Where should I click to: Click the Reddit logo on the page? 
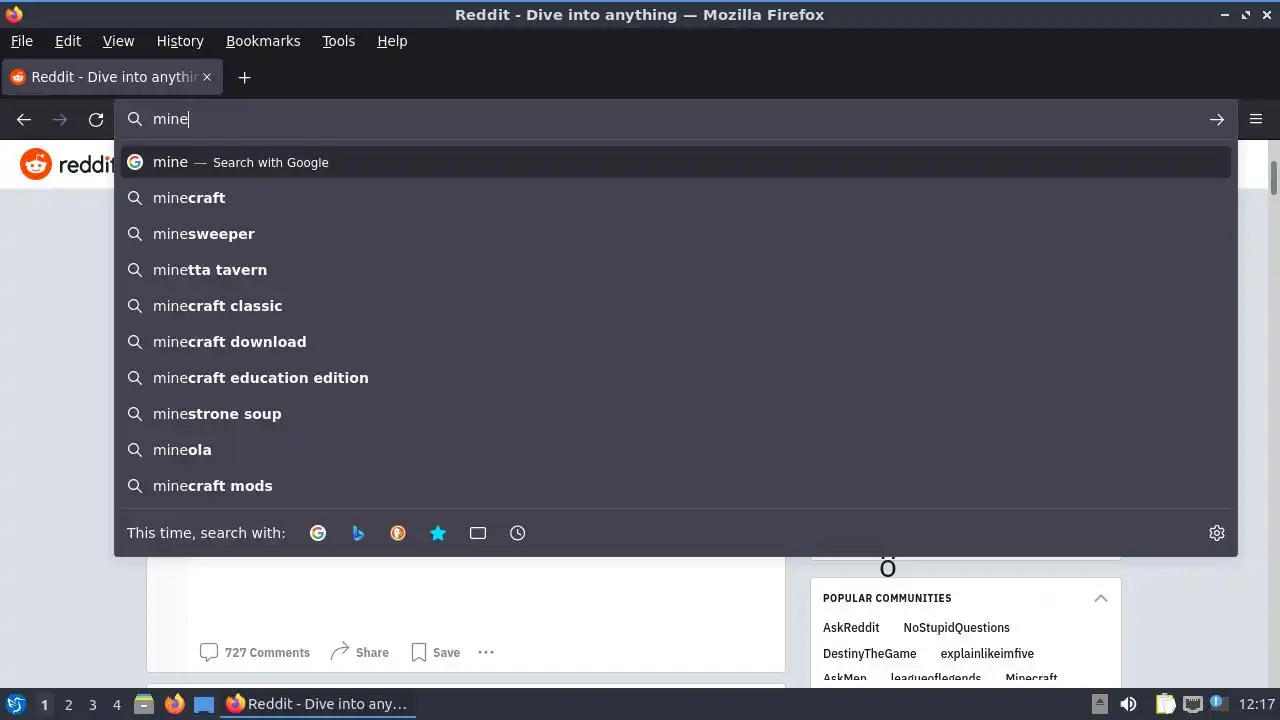(68, 164)
